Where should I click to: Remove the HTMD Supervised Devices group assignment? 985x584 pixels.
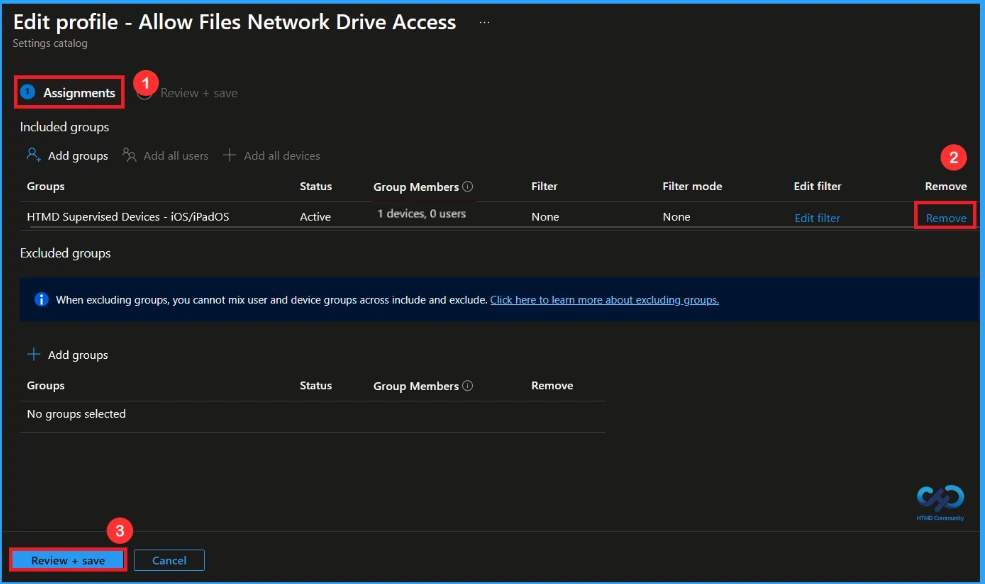click(943, 216)
